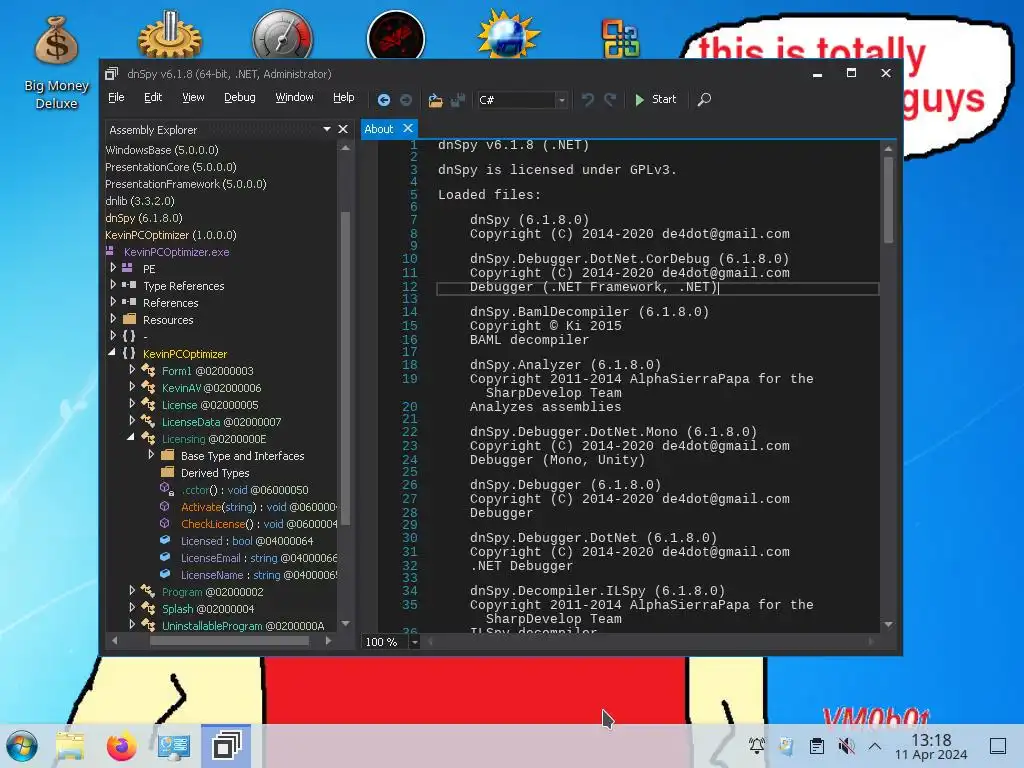Image resolution: width=1024 pixels, height=768 pixels.
Task: Open the search magnifier tool
Action: (x=704, y=100)
